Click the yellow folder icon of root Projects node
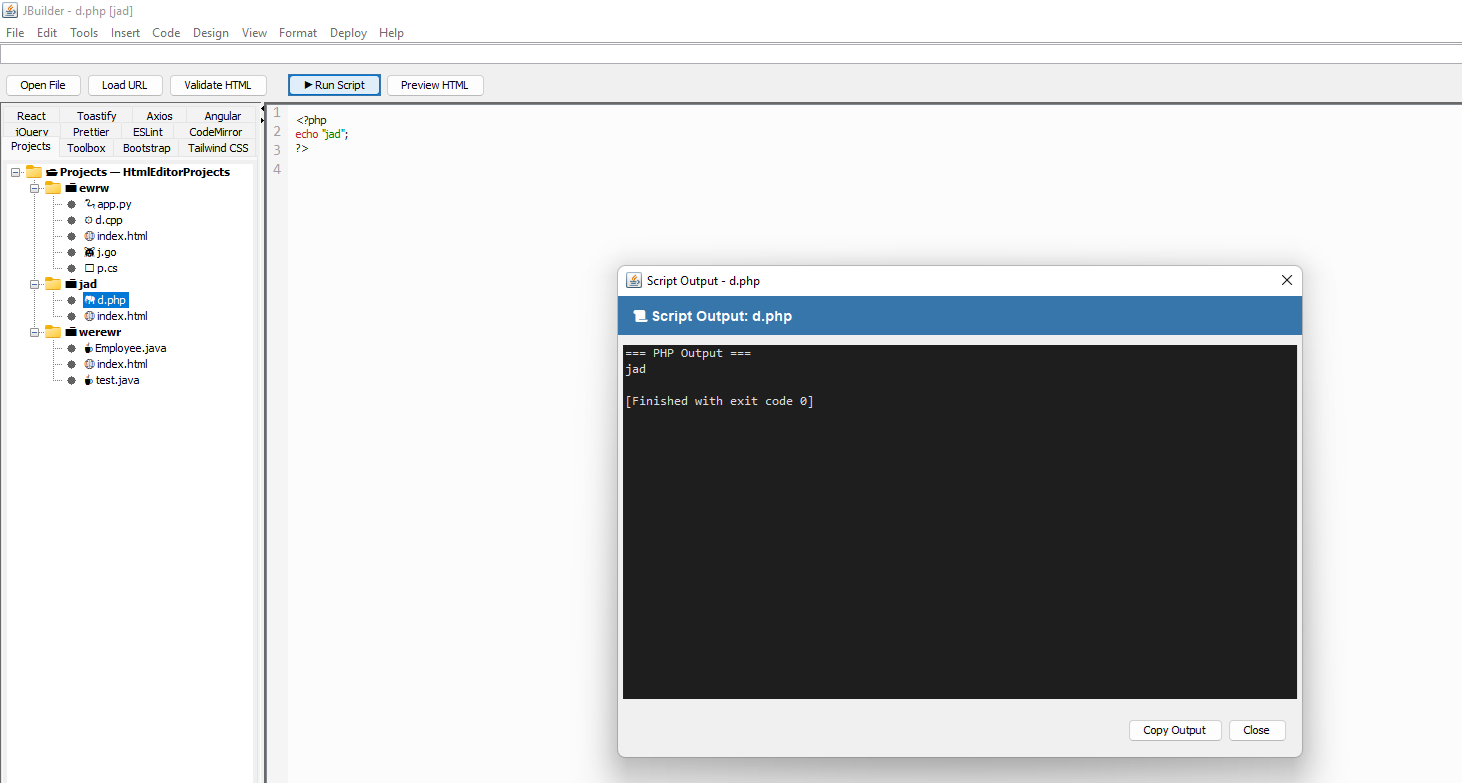The width and height of the screenshot is (1462, 783). click(x=34, y=172)
